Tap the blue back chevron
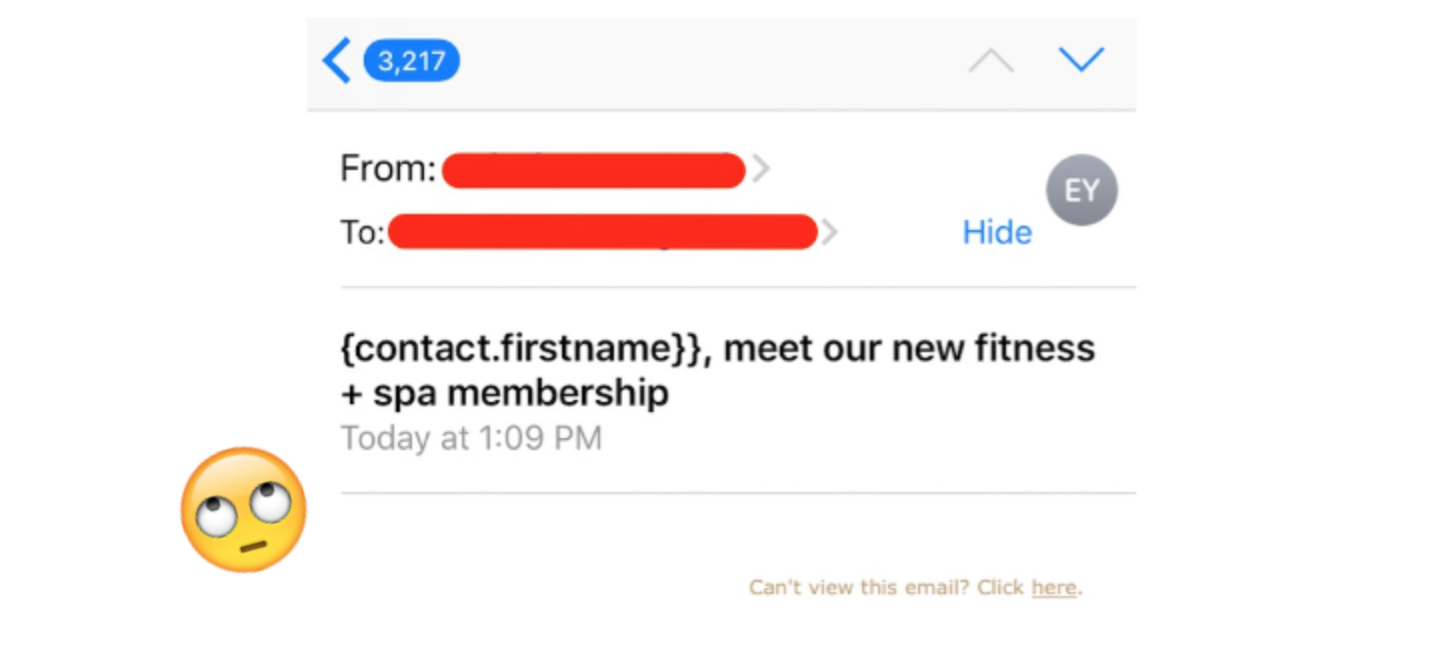The width and height of the screenshot is (1434, 658). click(x=337, y=61)
